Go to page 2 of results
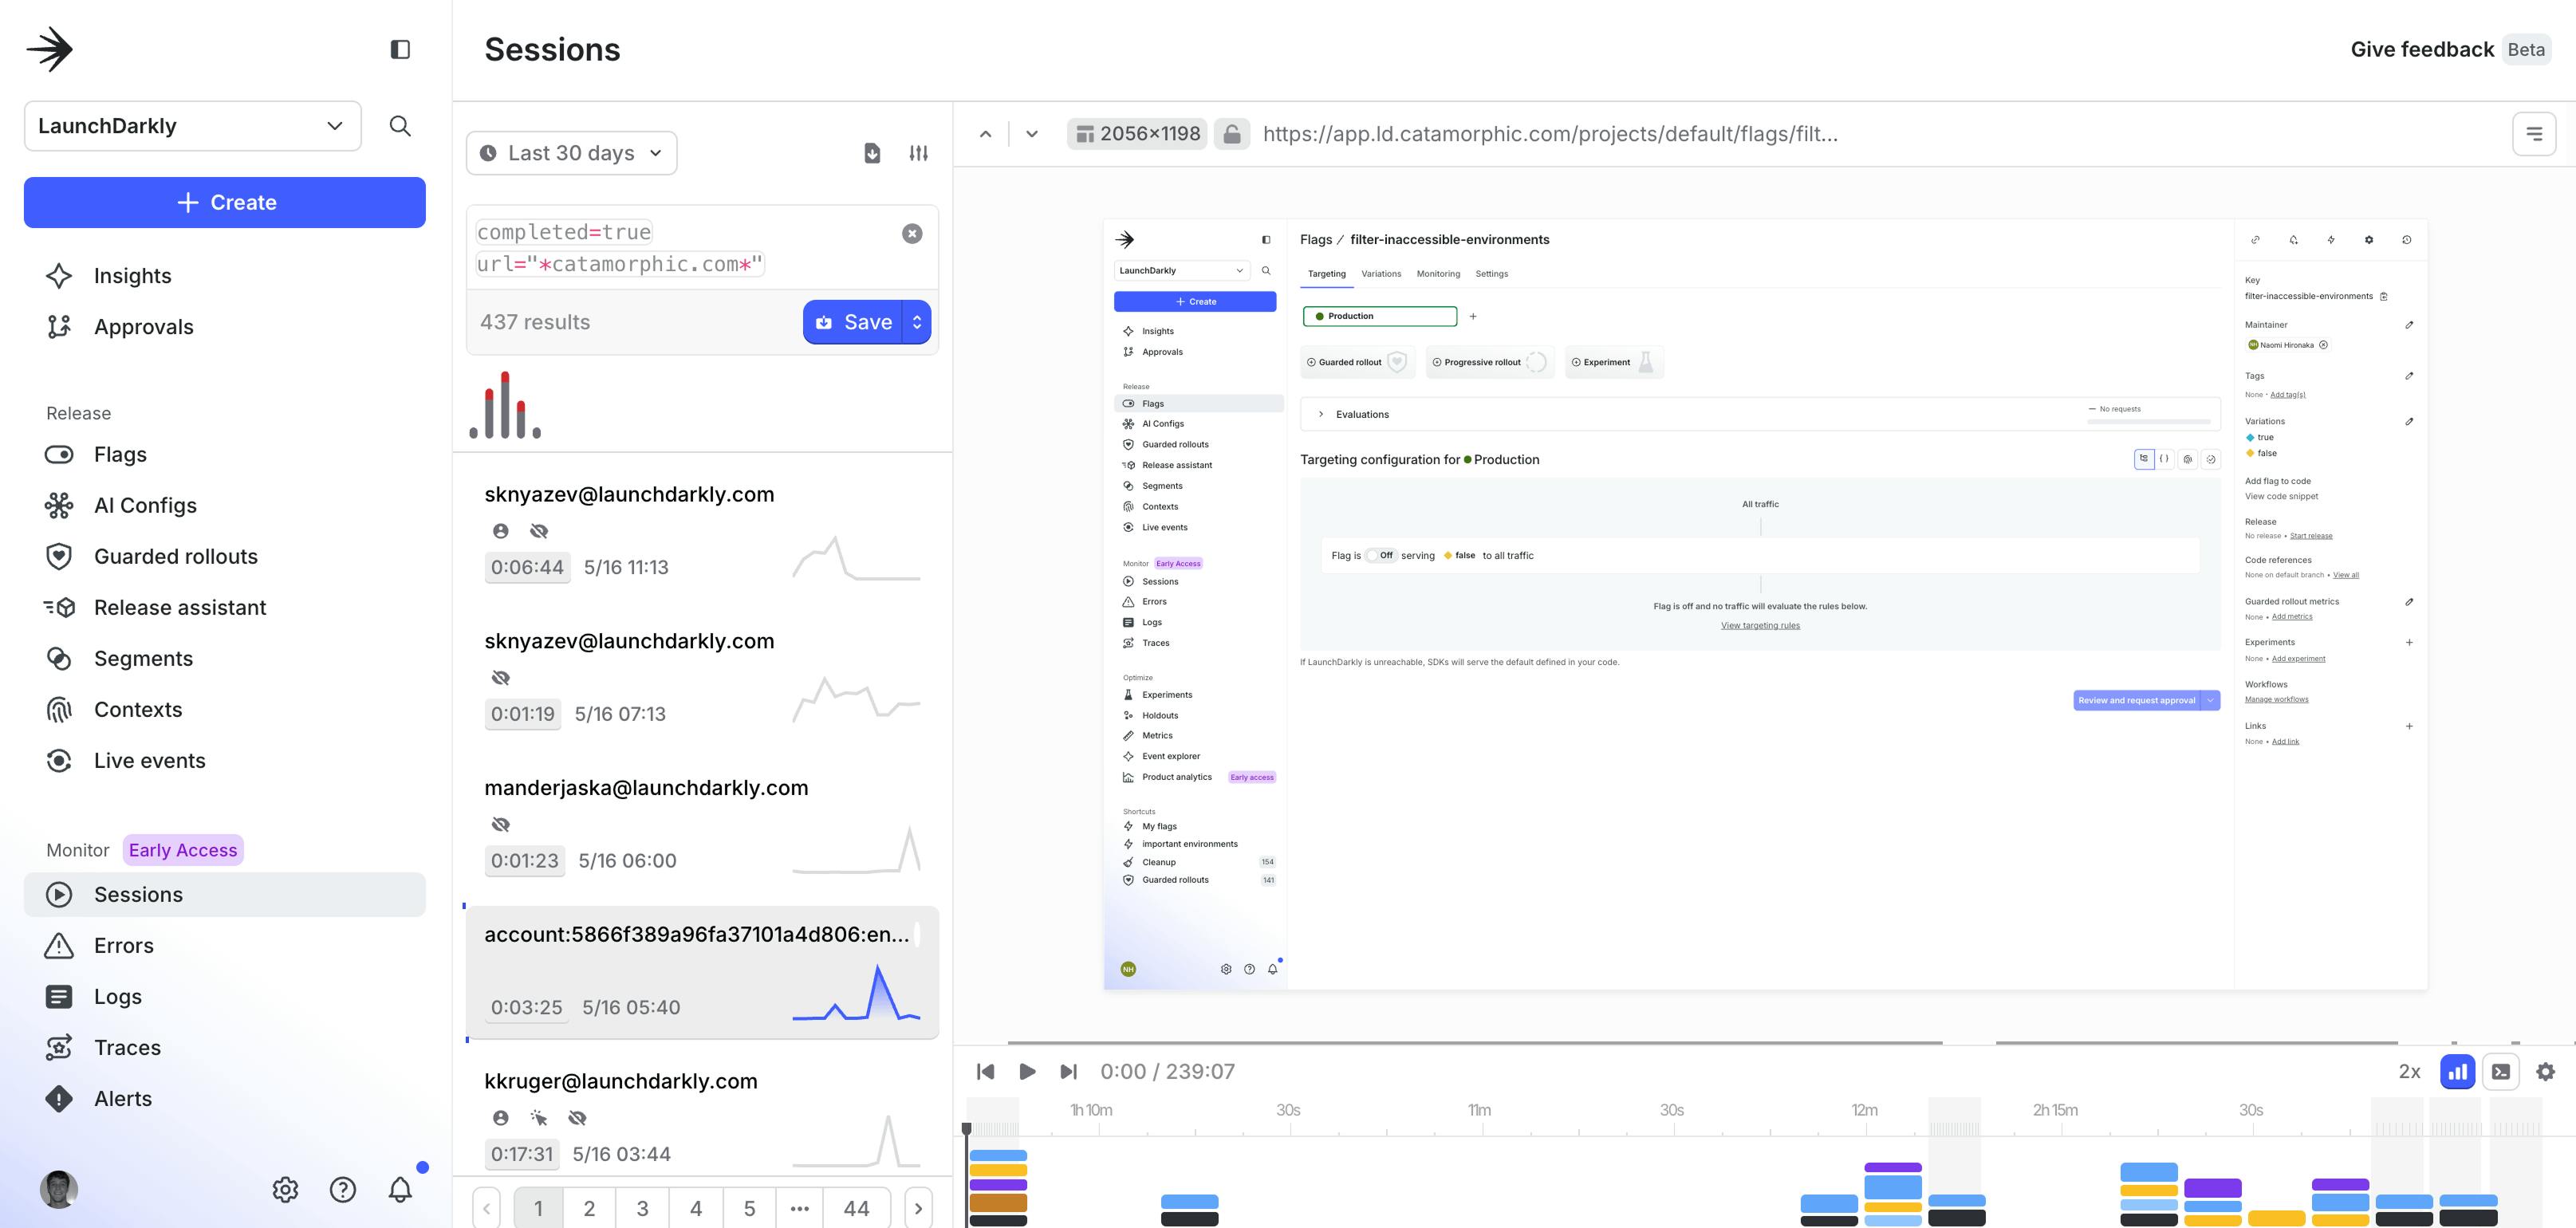The width and height of the screenshot is (2576, 1228). pyautogui.click(x=589, y=1208)
